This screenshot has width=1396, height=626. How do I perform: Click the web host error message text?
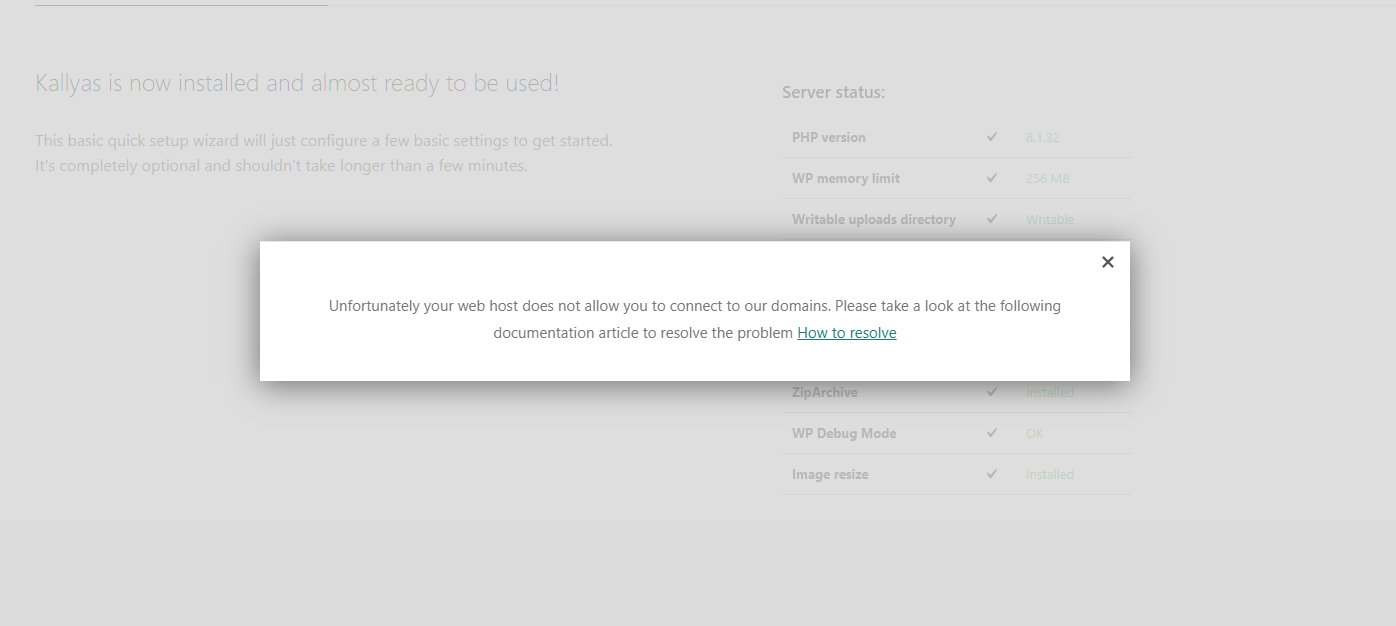(695, 319)
